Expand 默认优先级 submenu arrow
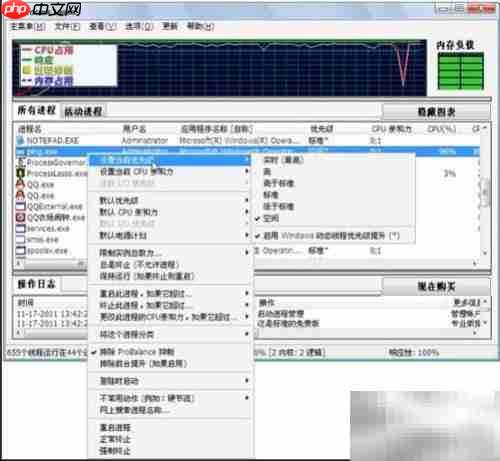 click(x=247, y=200)
